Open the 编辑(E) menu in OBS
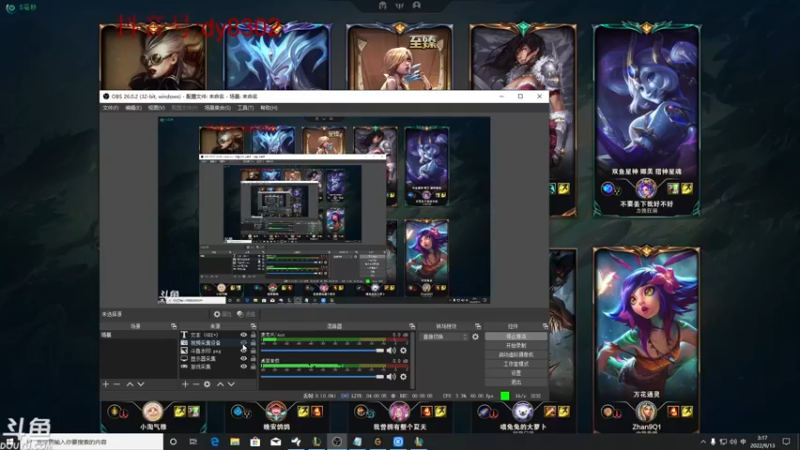800x450 pixels. click(x=133, y=108)
